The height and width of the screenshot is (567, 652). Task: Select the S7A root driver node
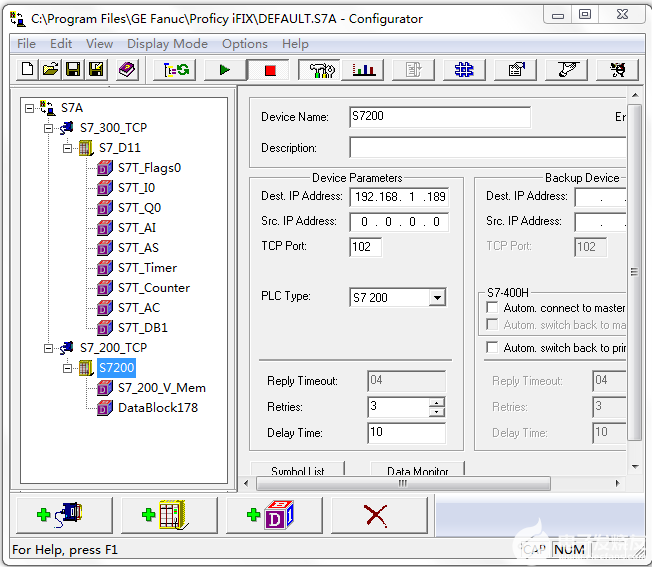click(x=72, y=108)
